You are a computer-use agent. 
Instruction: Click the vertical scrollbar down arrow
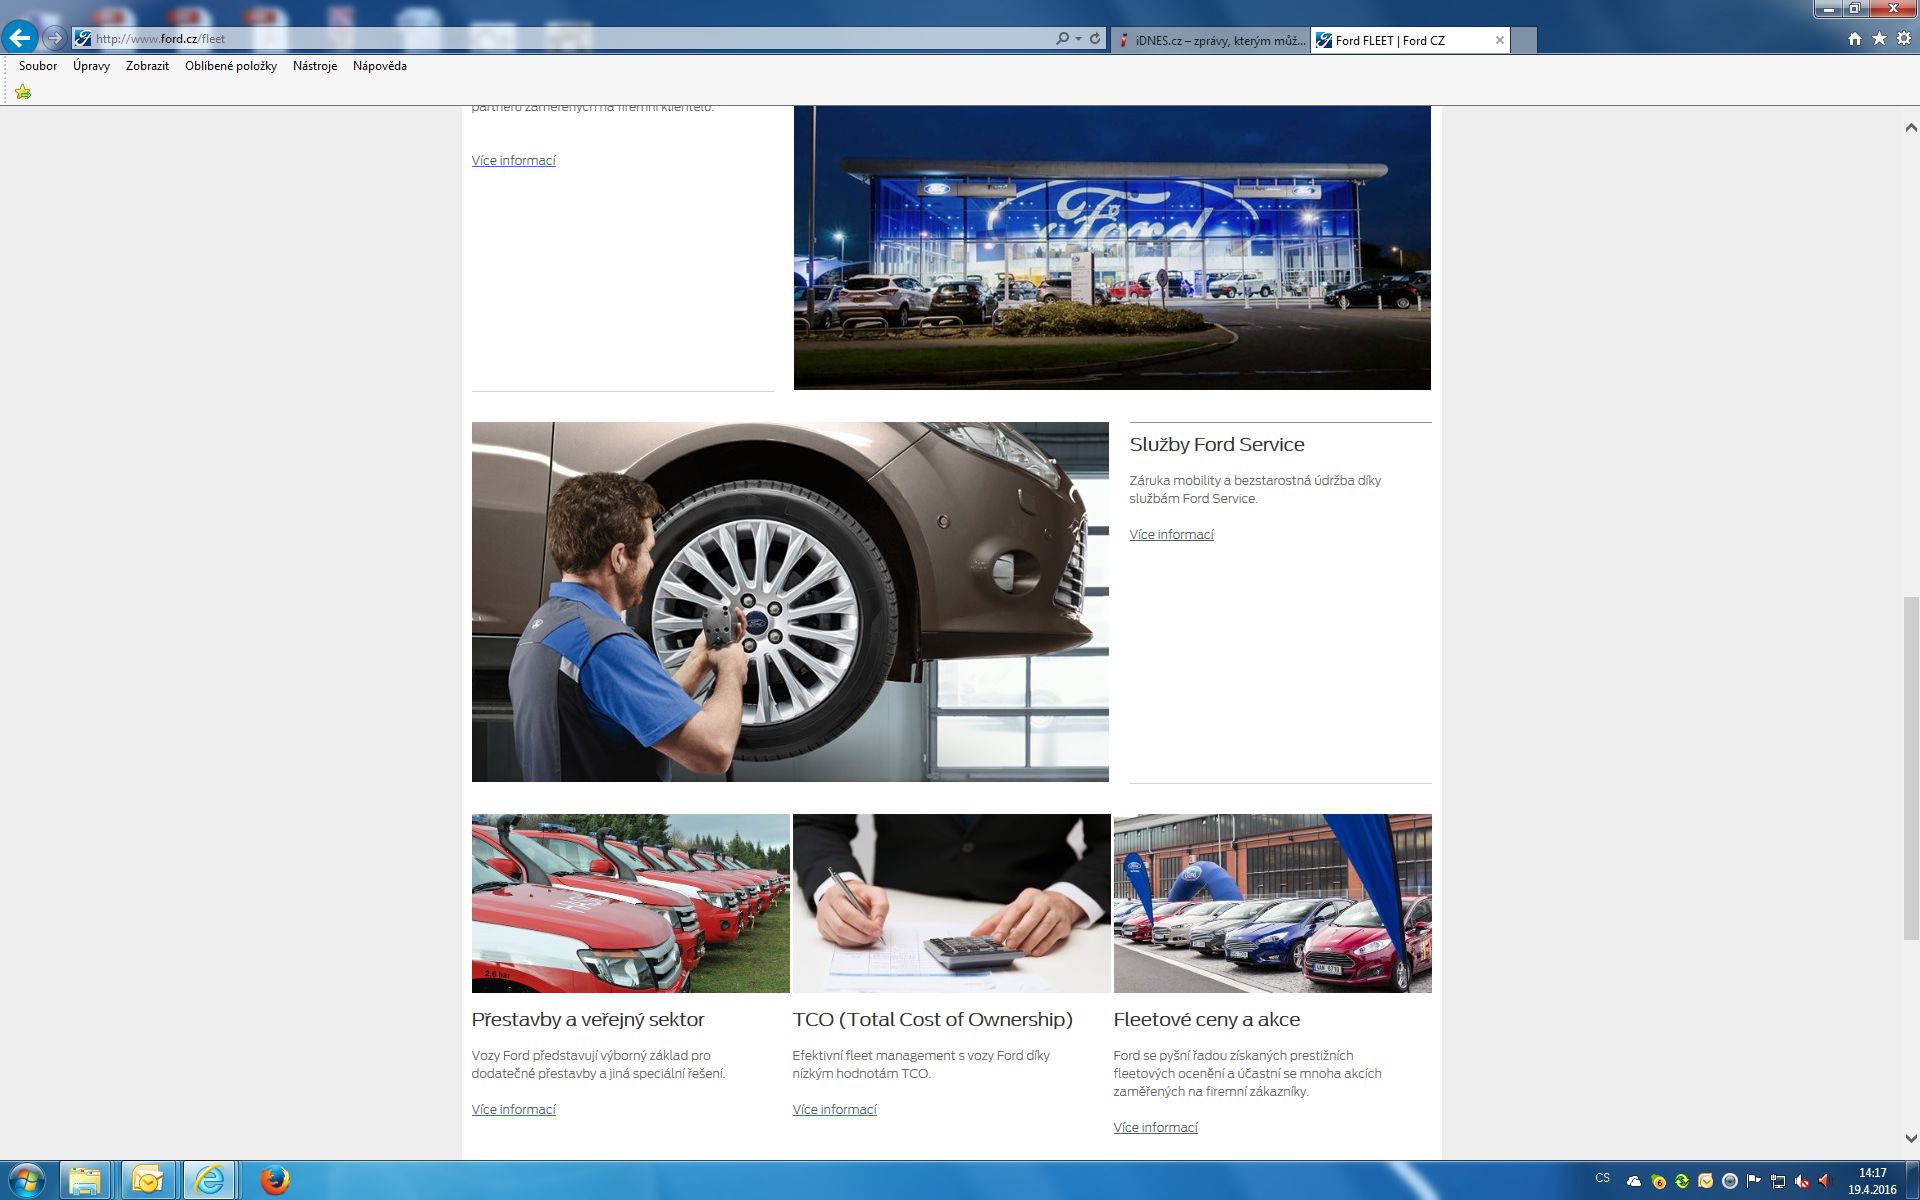coord(1911,1138)
